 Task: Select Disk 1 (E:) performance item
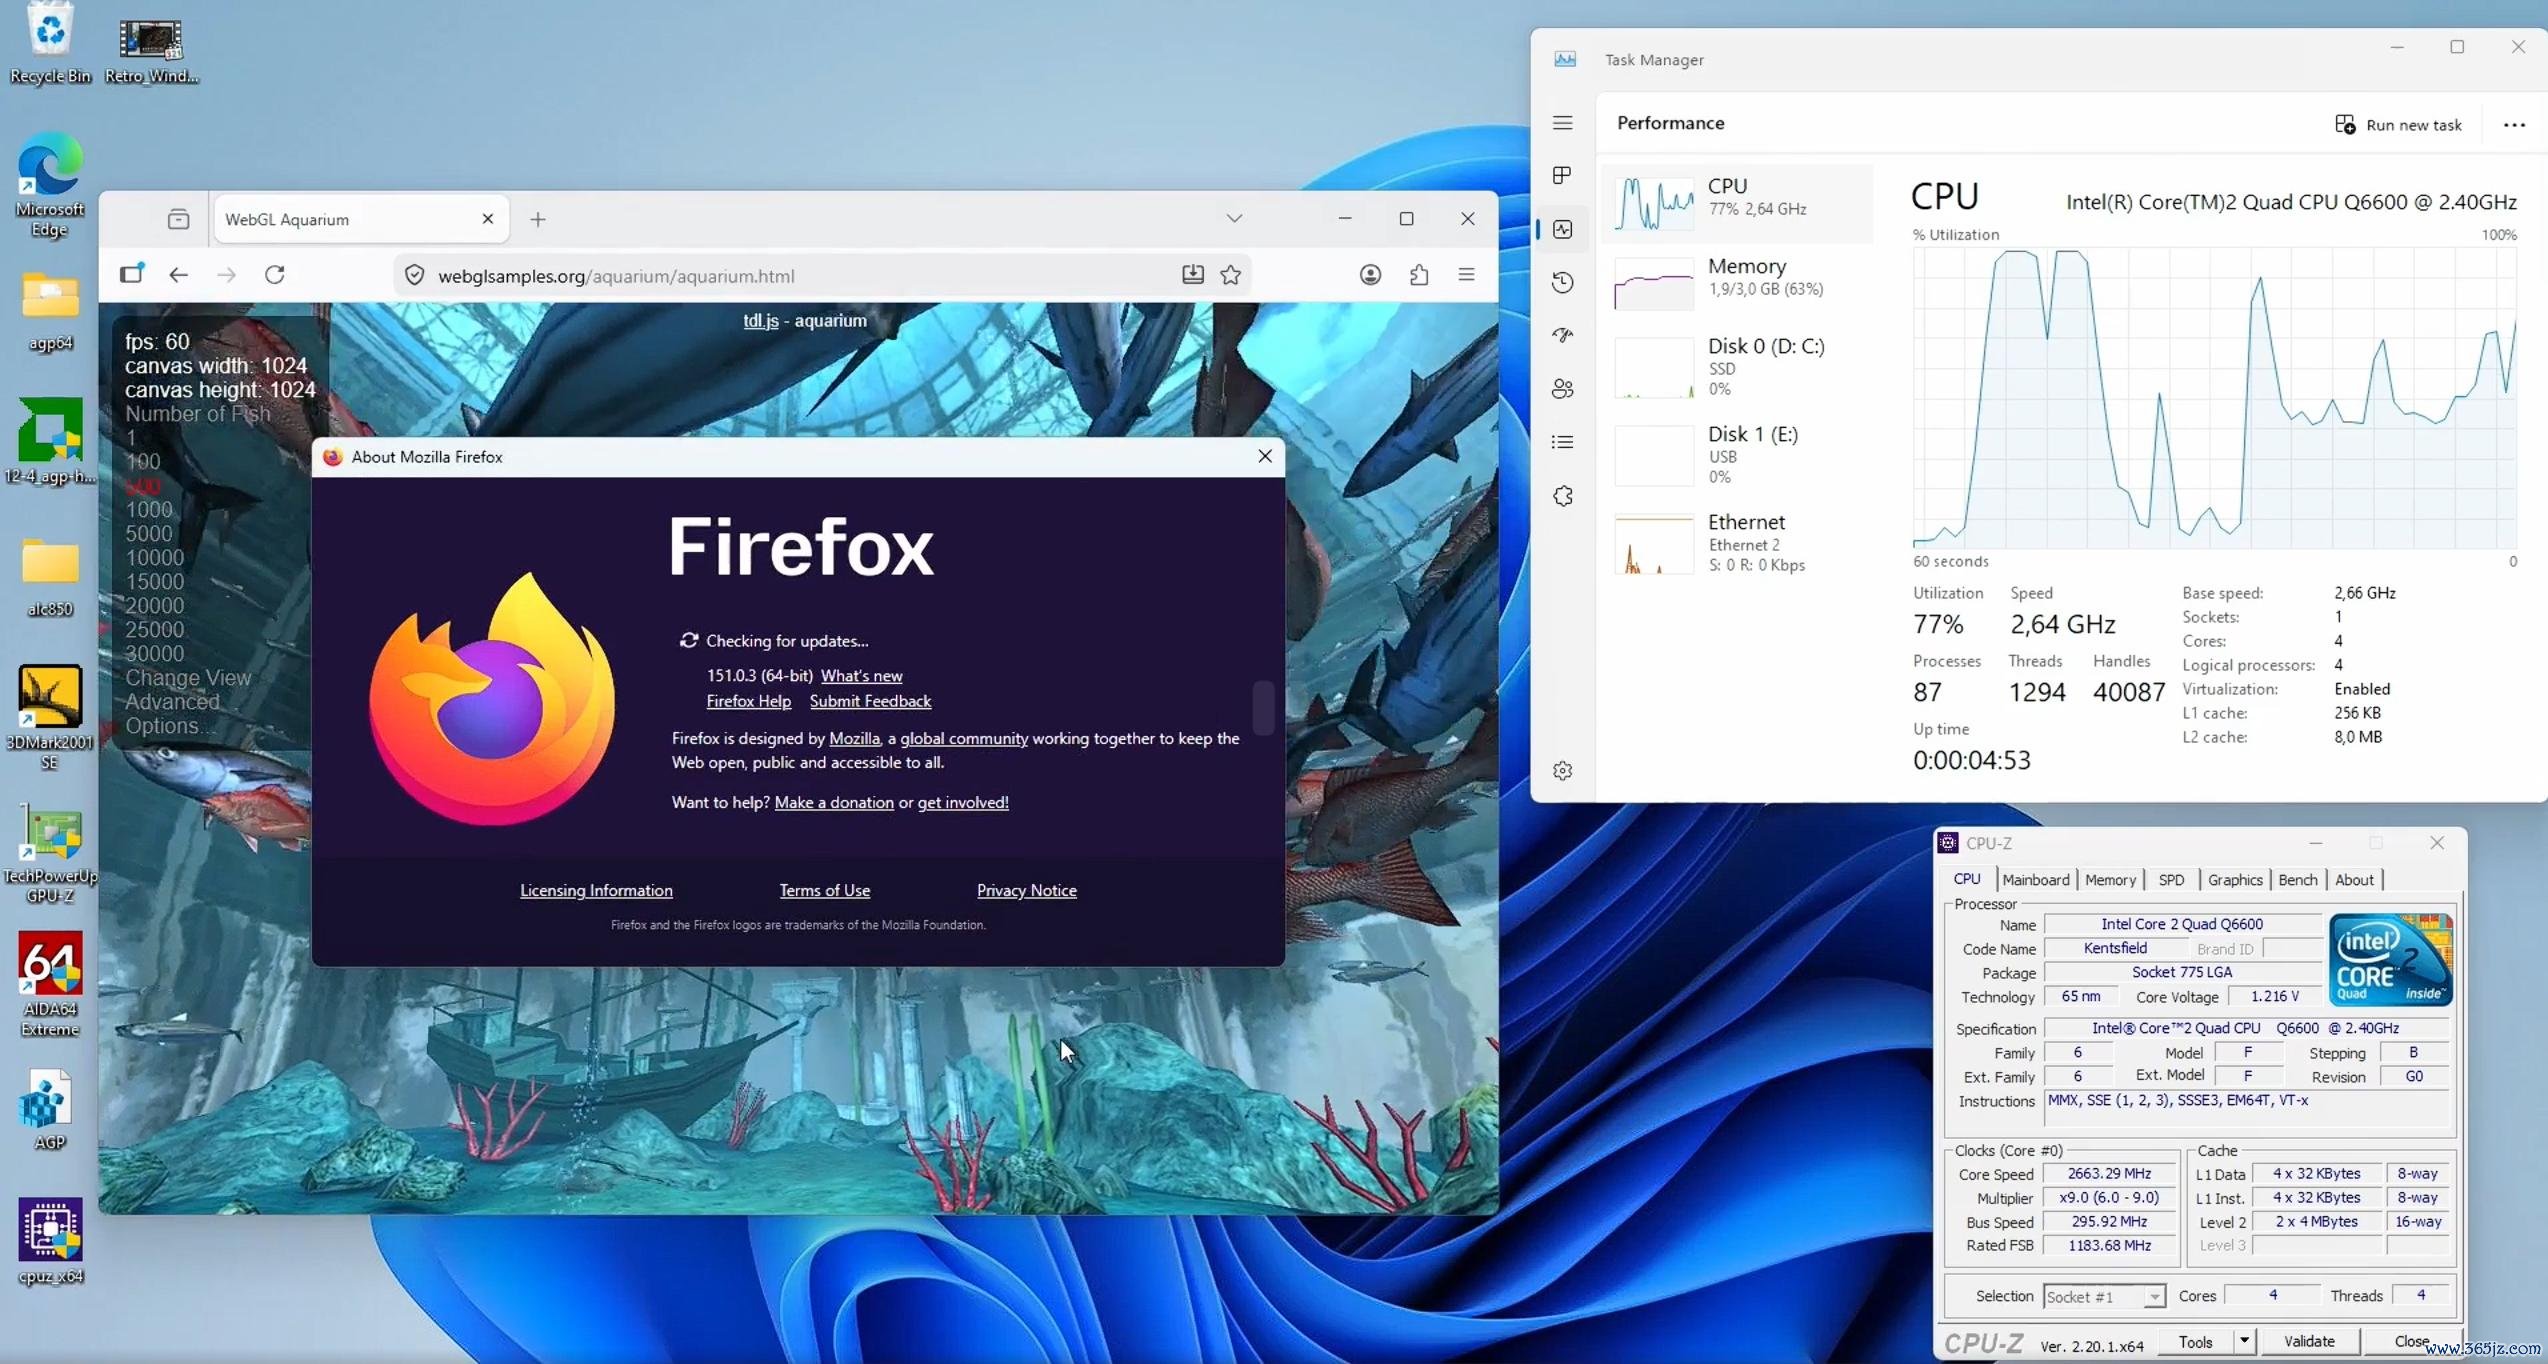(1738, 455)
